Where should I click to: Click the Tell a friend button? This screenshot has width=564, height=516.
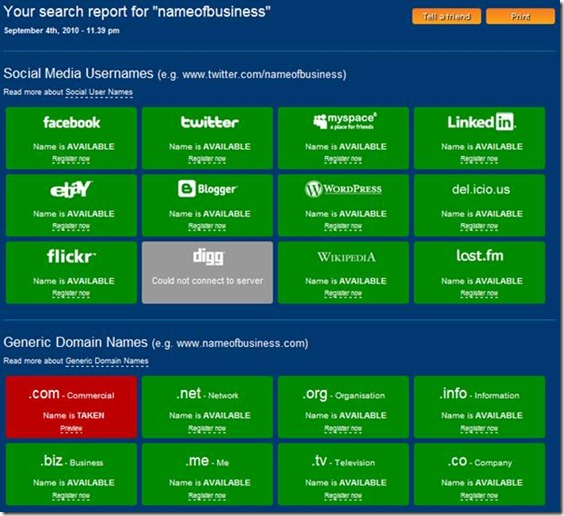pos(446,17)
